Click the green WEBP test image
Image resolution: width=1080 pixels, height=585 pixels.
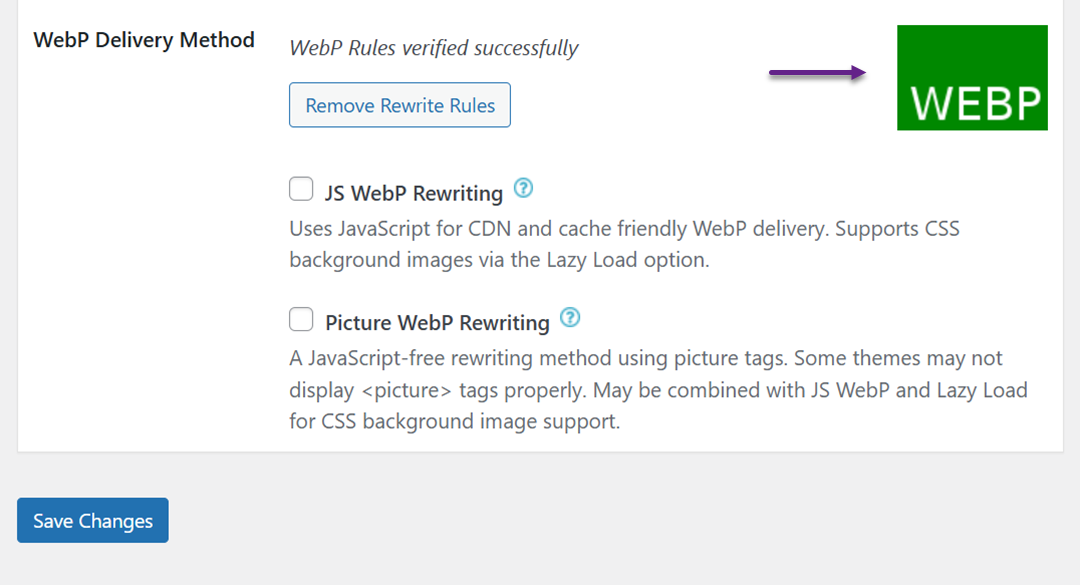972,78
